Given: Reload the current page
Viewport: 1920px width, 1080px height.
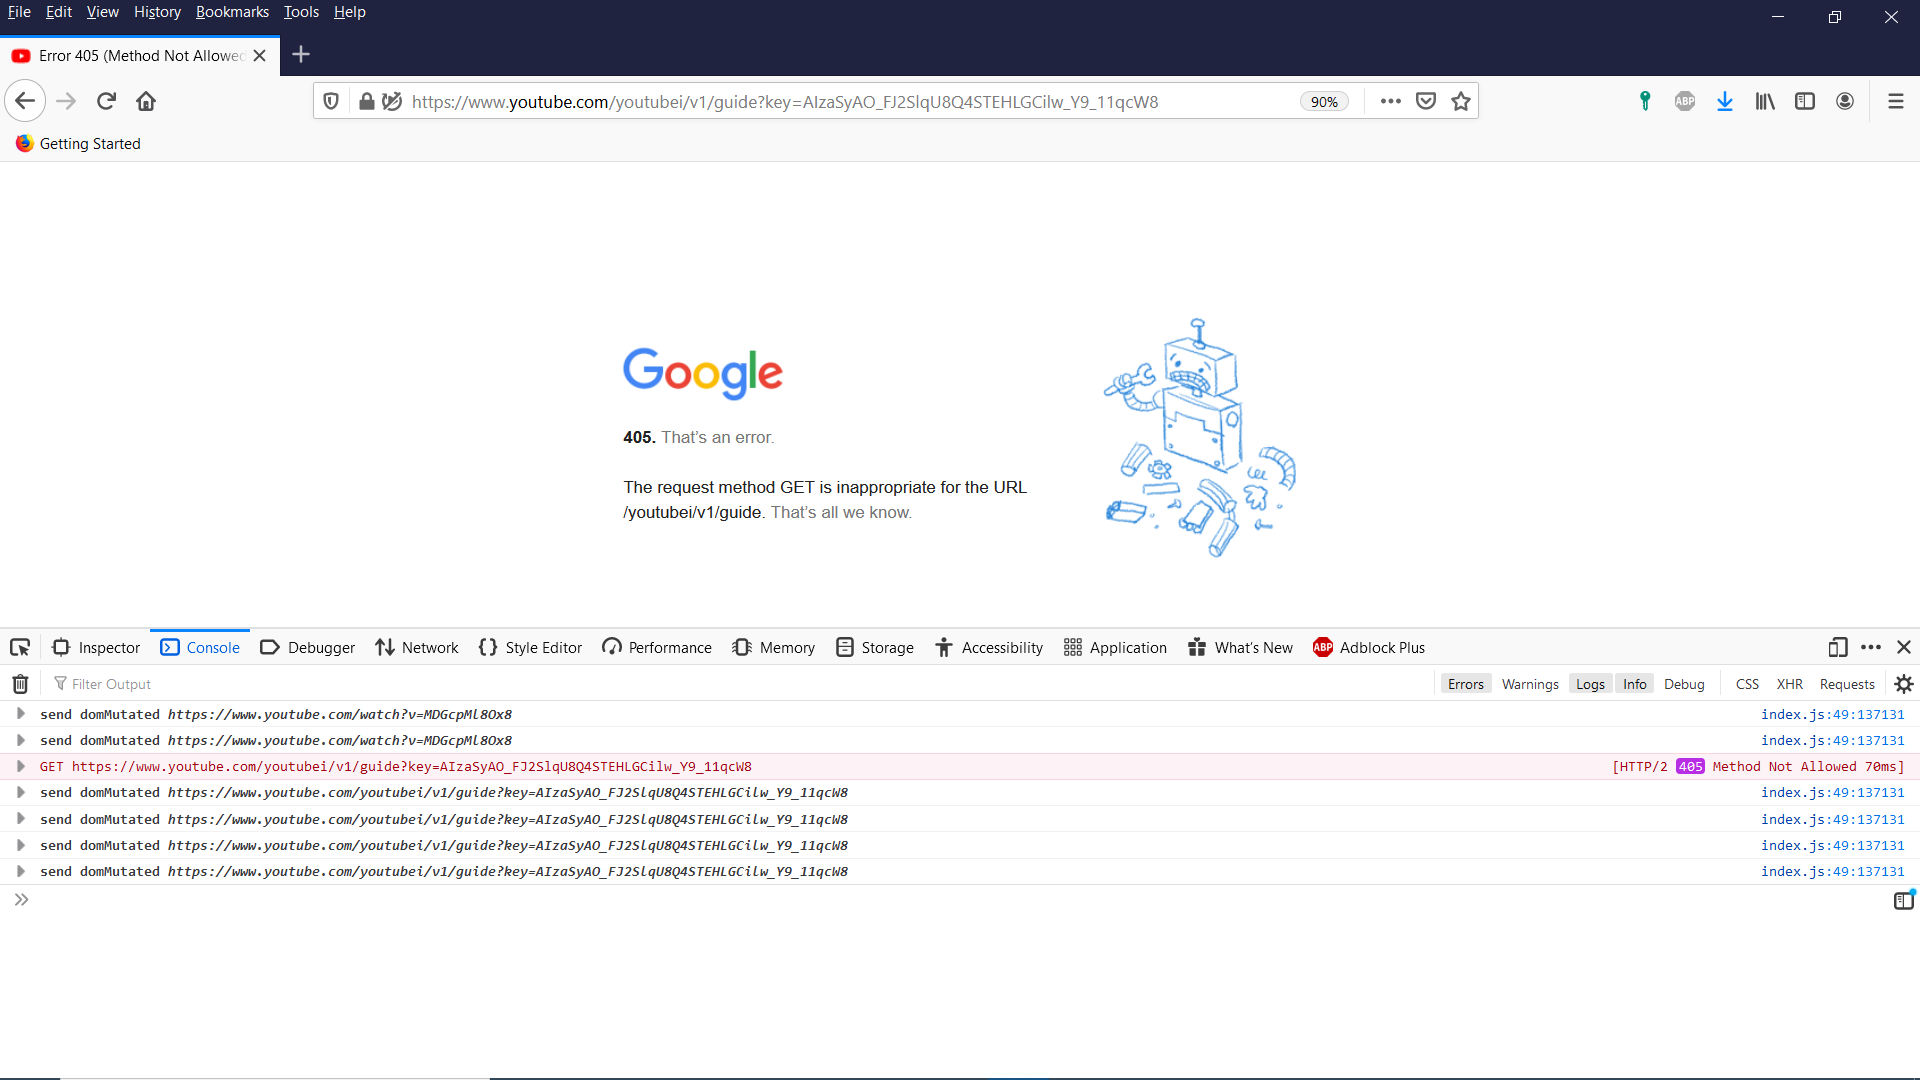Looking at the screenshot, I should [106, 101].
